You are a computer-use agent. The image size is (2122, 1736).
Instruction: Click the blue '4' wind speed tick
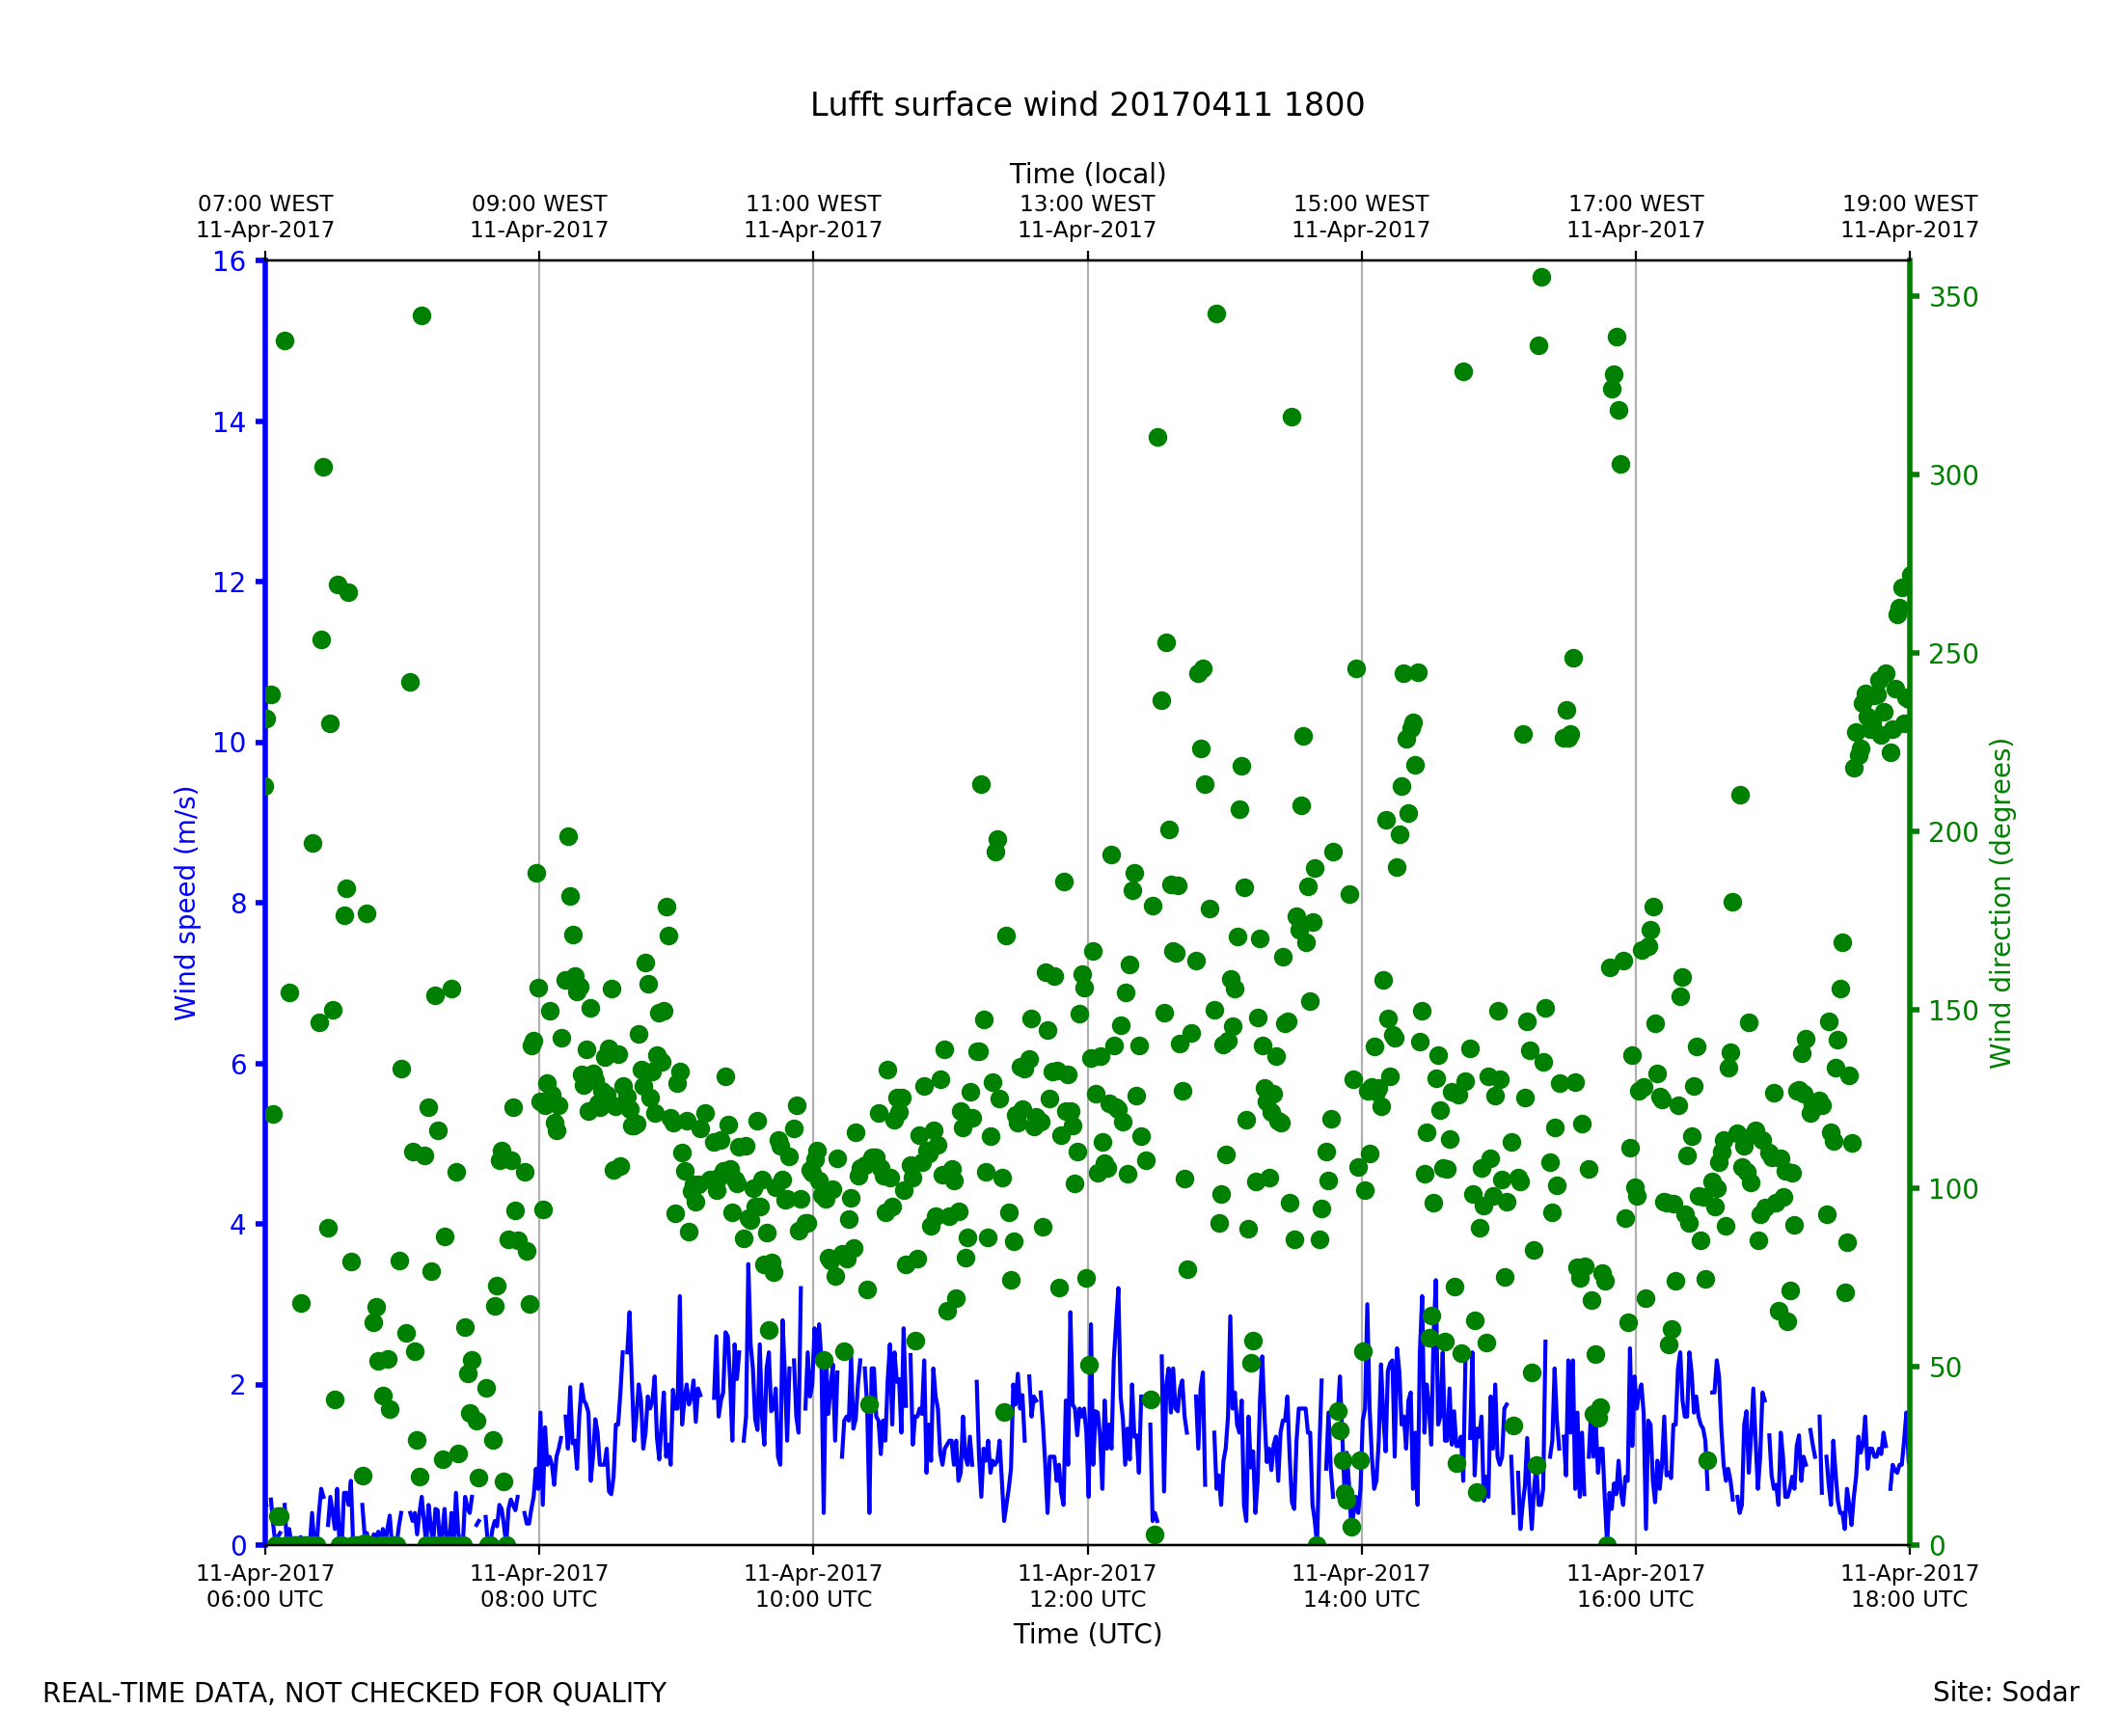click(x=237, y=1225)
